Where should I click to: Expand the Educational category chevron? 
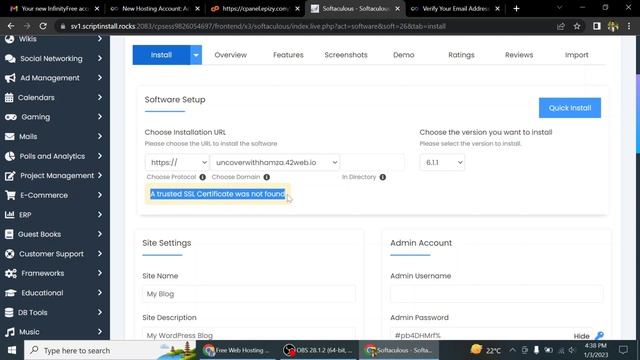100,293
